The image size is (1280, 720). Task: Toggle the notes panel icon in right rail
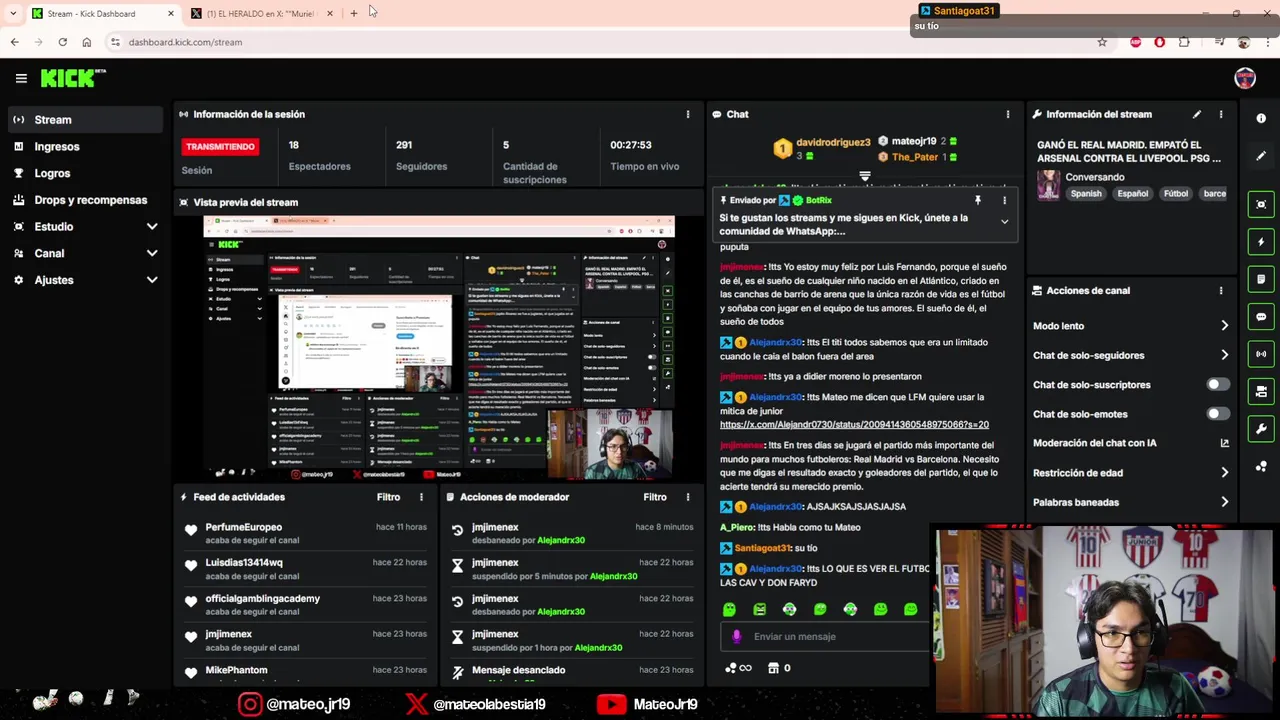(x=1261, y=279)
